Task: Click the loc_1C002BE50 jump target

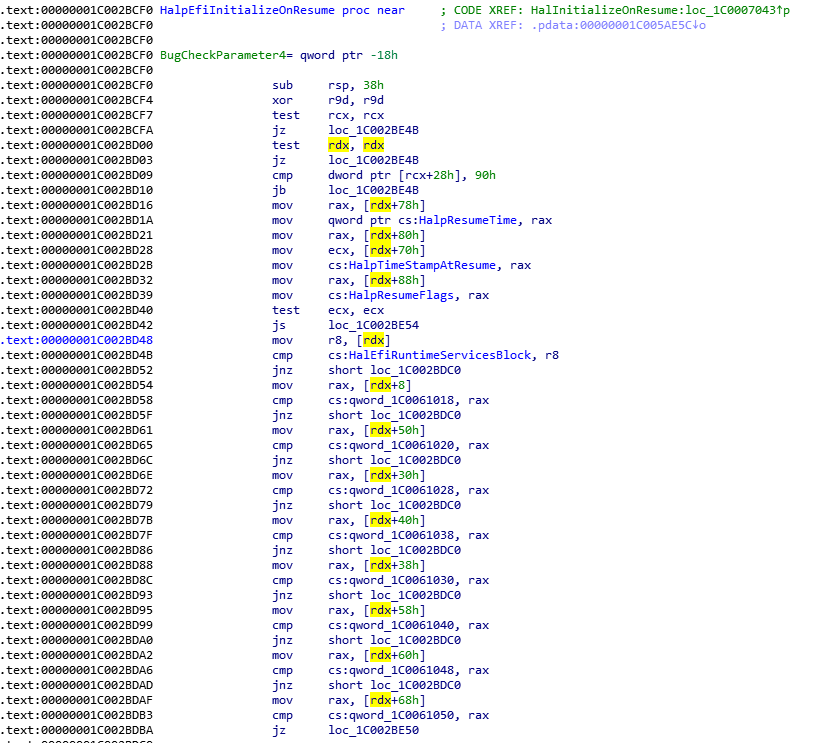Action: (373, 731)
